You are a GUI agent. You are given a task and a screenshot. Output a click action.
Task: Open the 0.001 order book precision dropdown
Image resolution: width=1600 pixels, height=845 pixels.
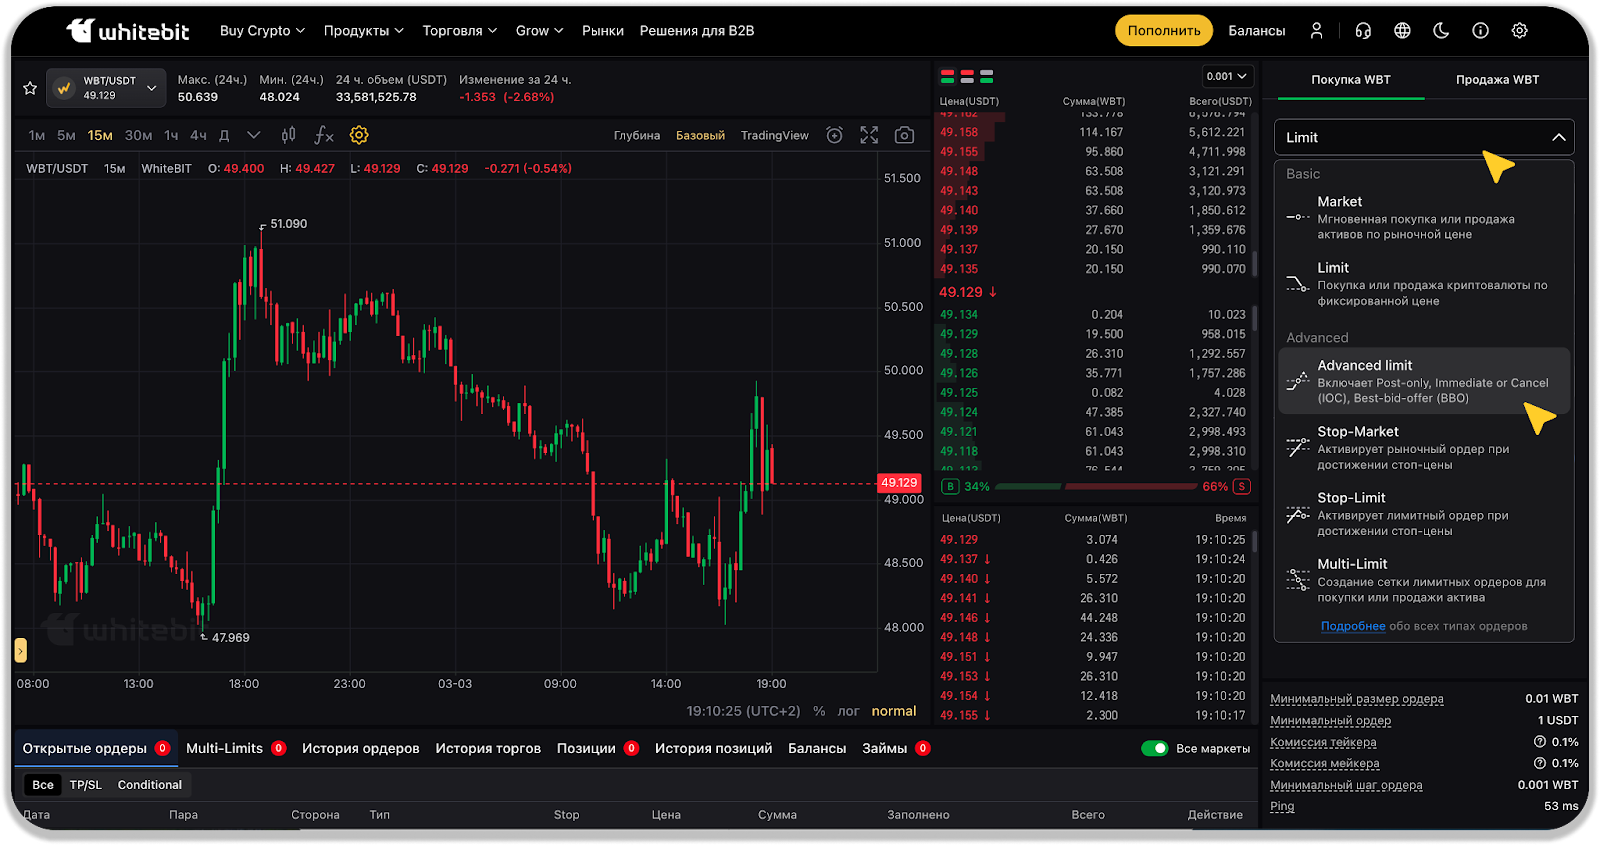click(1227, 76)
